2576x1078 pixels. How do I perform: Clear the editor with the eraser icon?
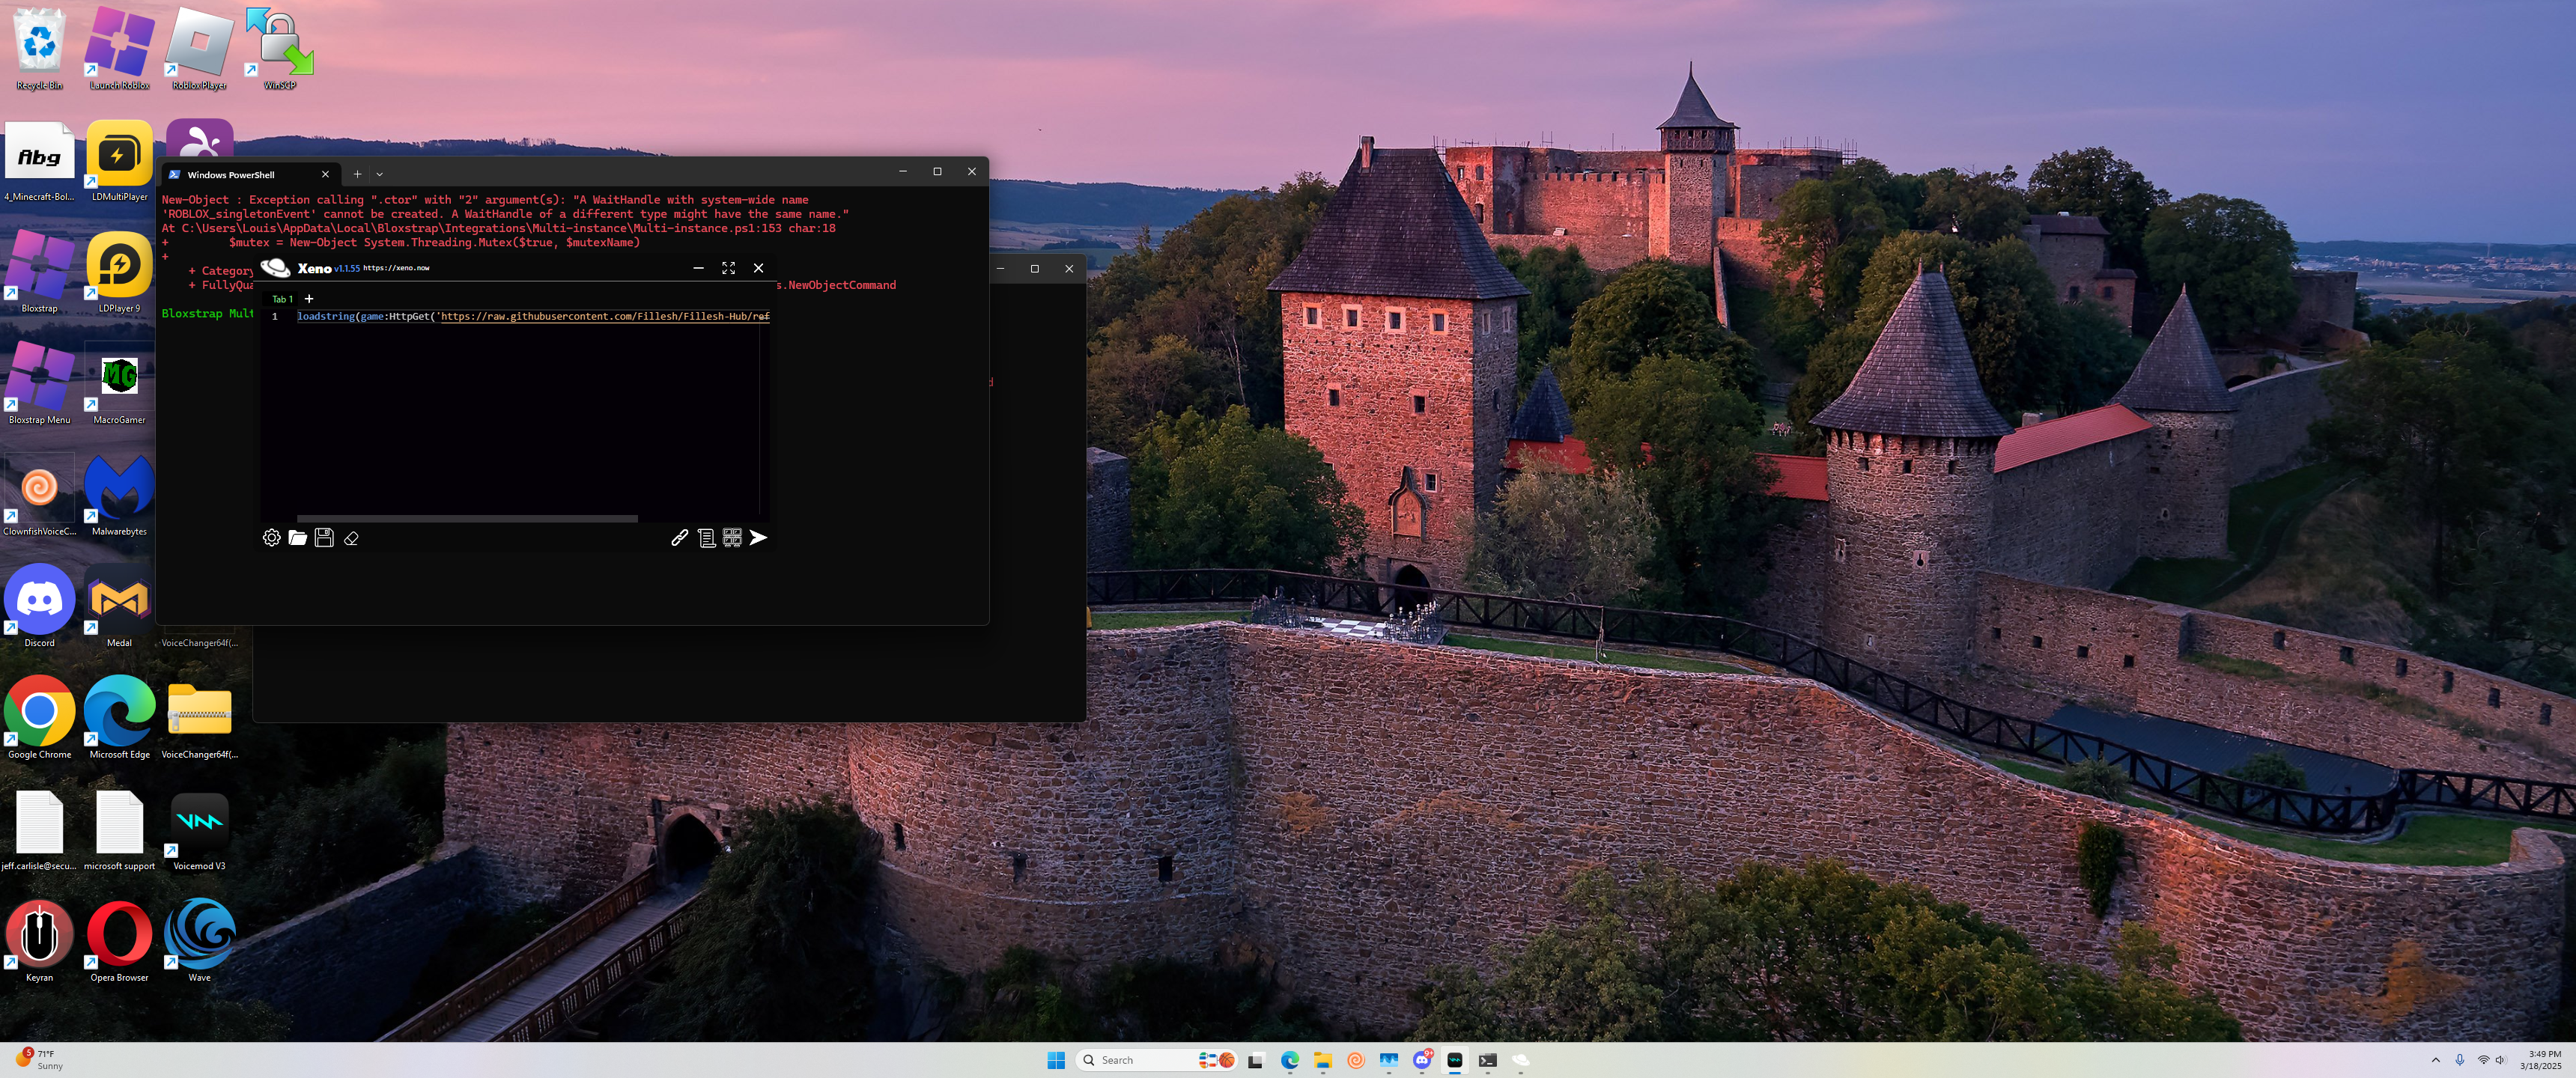[351, 538]
